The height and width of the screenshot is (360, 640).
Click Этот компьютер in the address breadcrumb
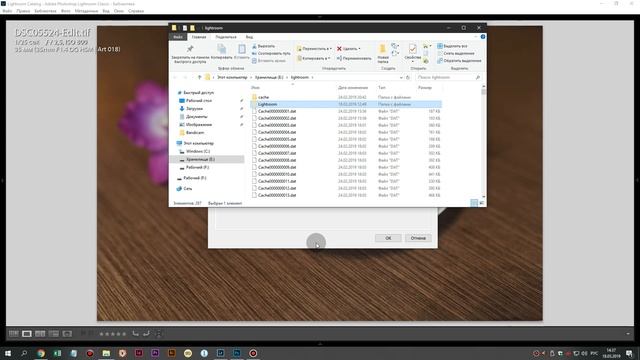point(232,77)
